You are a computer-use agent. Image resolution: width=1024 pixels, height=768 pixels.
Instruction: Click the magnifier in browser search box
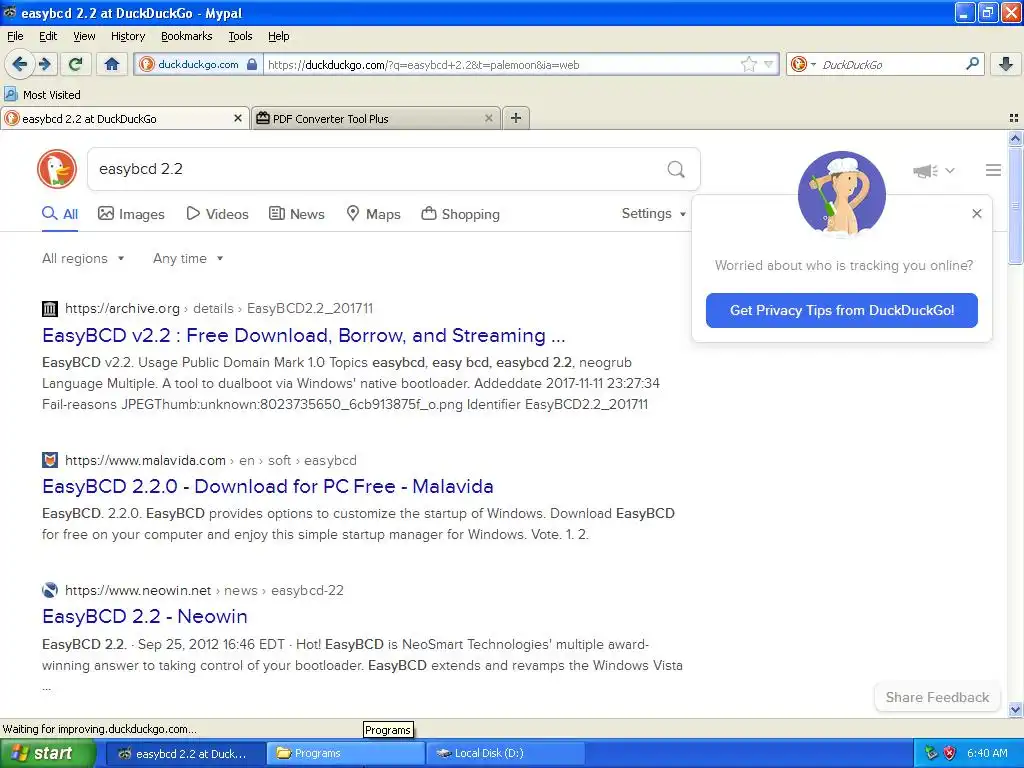coord(972,64)
